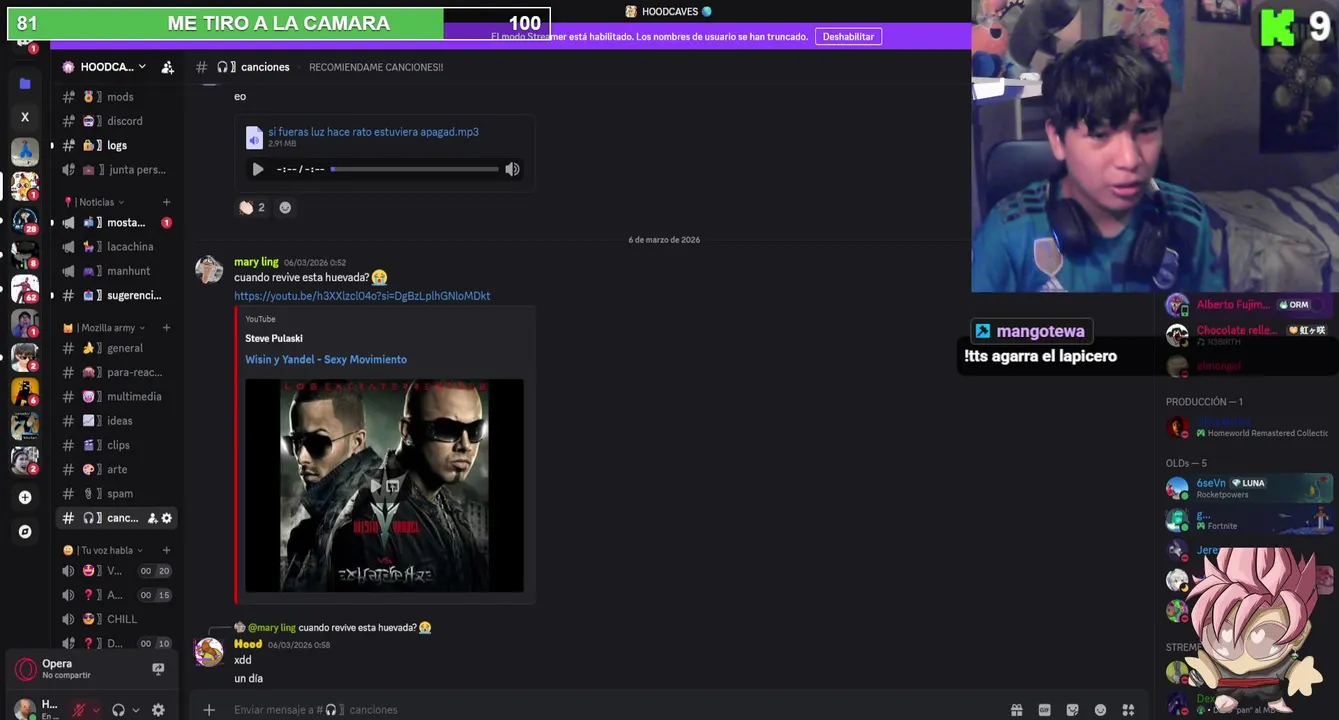The height and width of the screenshot is (720, 1339).
Task: Open the headphones output options chevron
Action: click(x=135, y=710)
